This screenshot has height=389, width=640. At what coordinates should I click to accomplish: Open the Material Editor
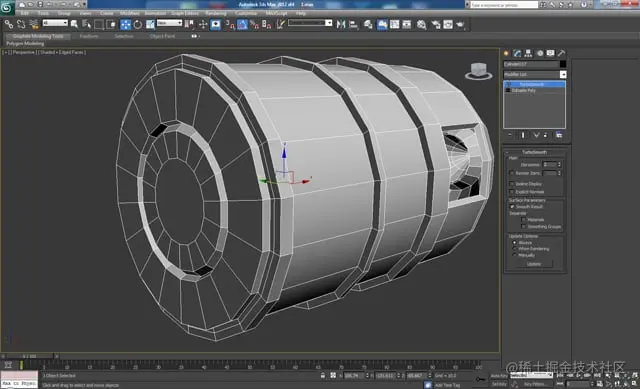tap(421, 24)
